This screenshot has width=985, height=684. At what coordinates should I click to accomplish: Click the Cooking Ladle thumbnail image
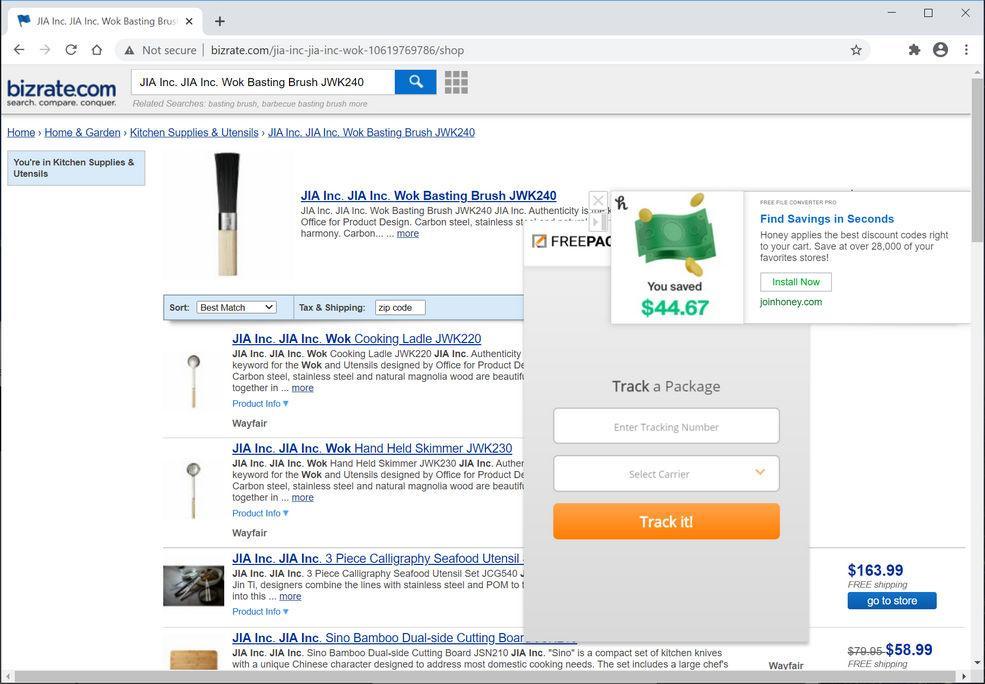(x=193, y=381)
